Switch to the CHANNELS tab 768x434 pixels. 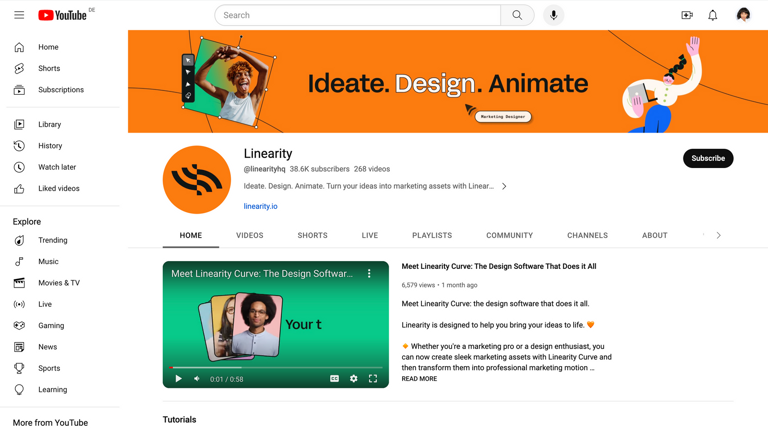pos(587,236)
